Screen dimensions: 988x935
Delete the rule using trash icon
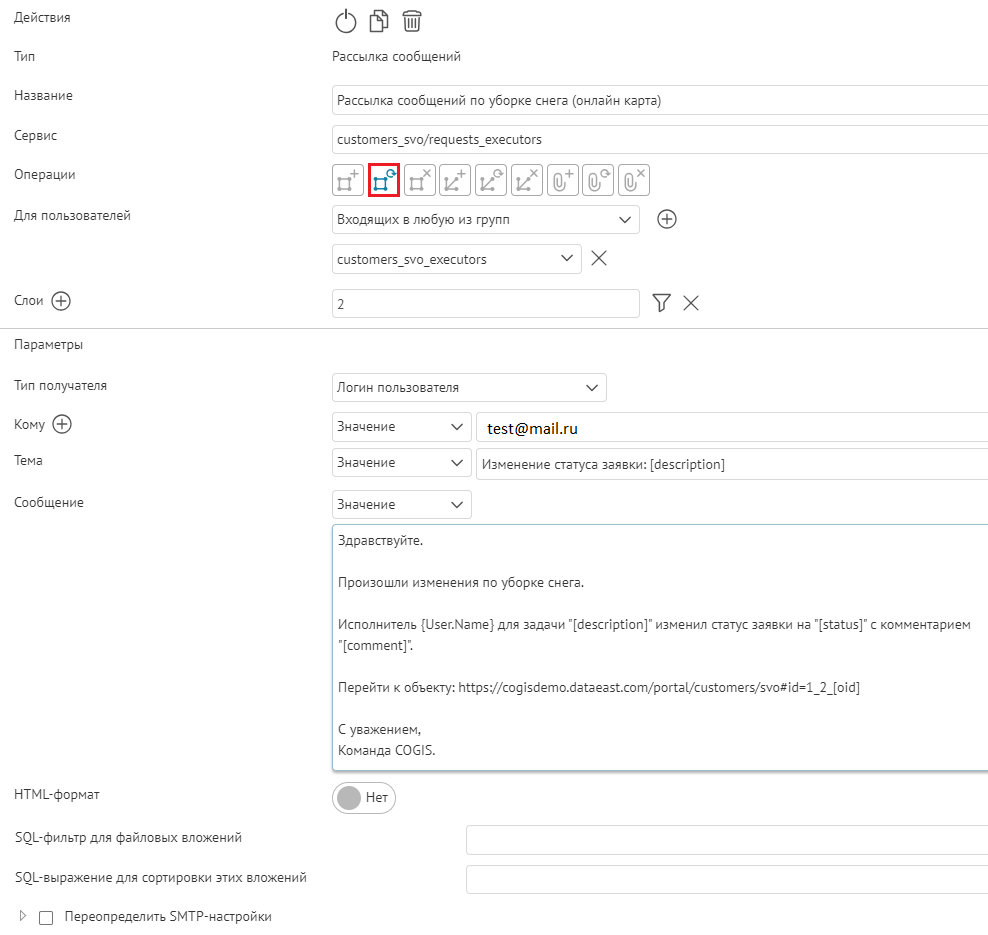tap(411, 21)
